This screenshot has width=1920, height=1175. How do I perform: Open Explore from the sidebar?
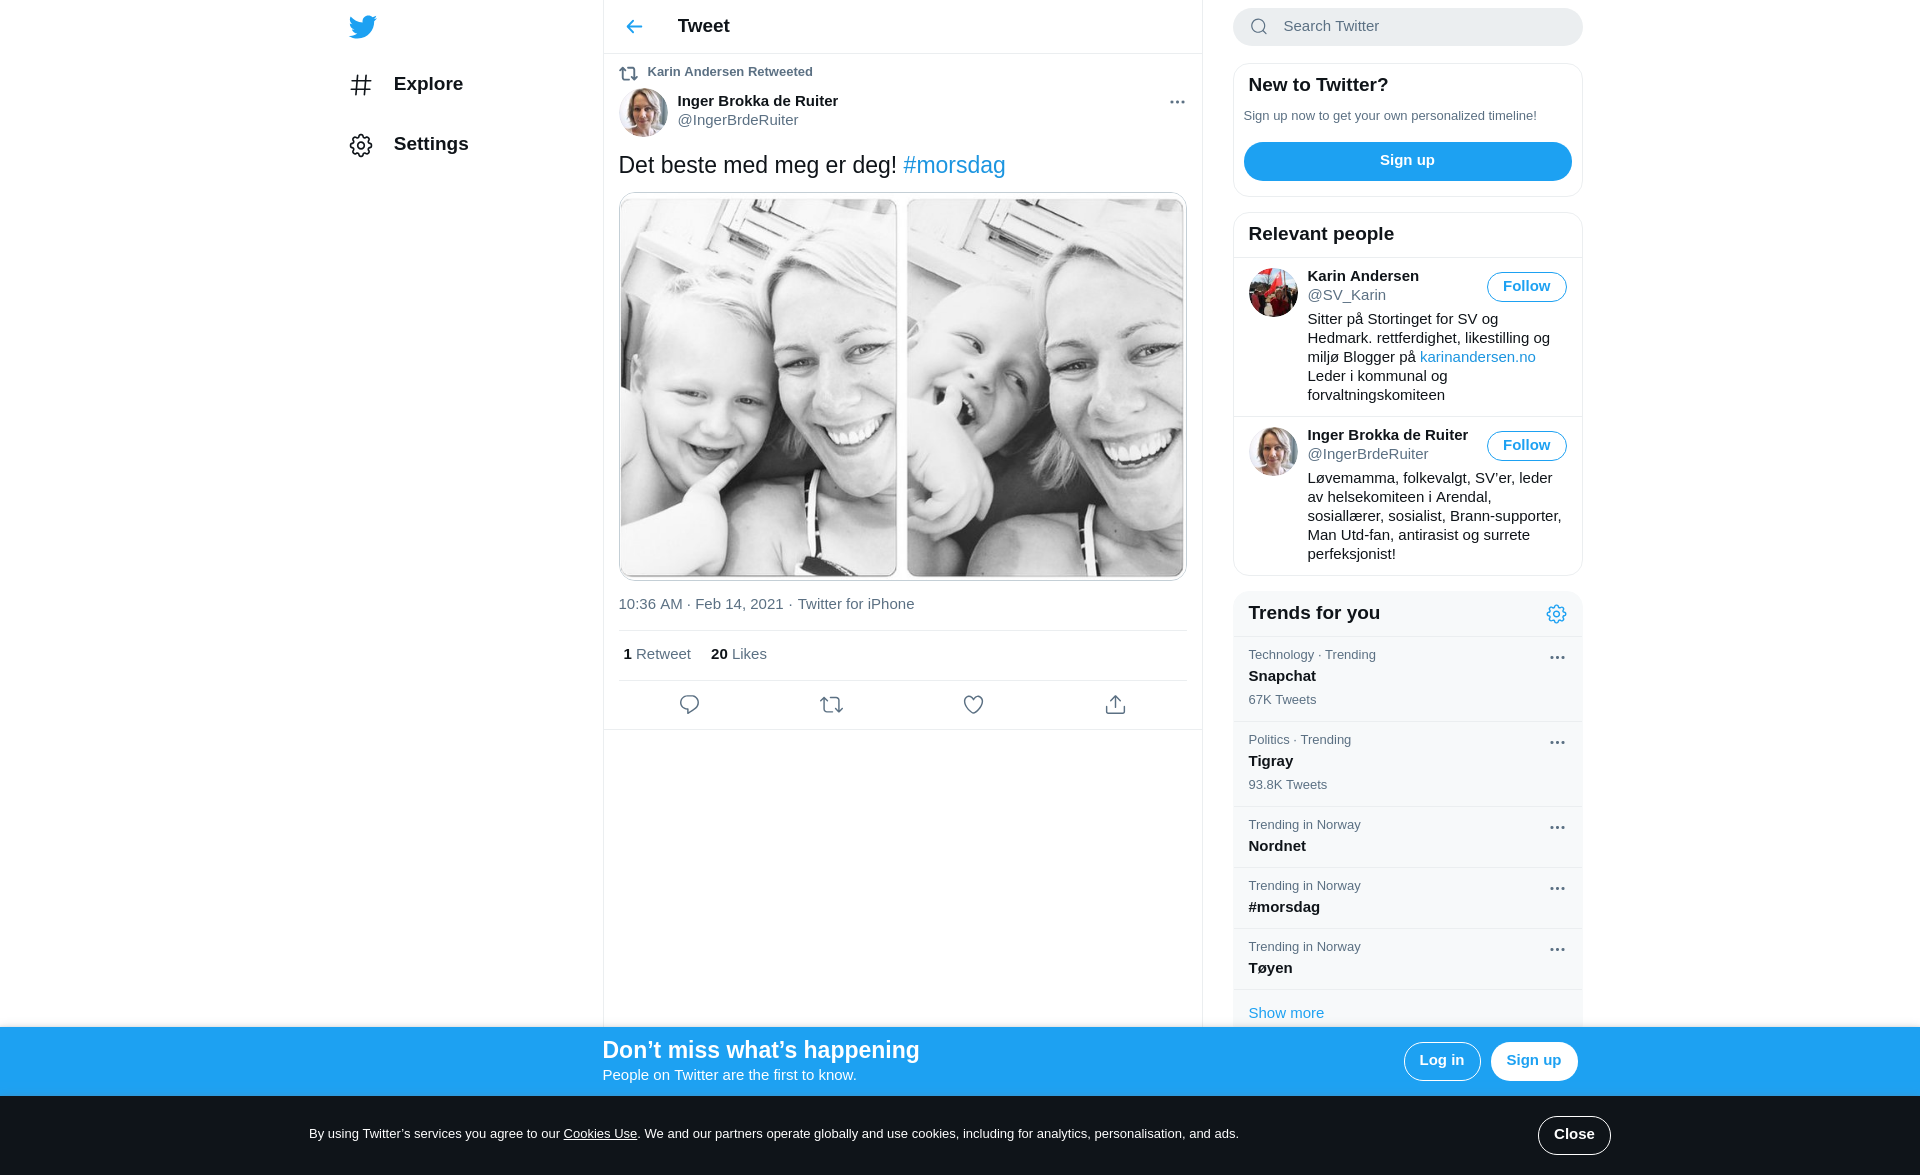coord(407,84)
